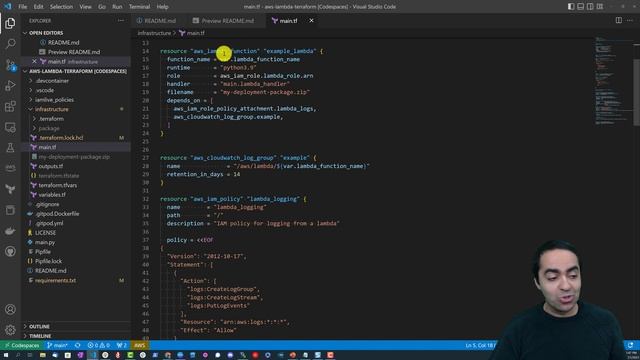Toggle the Secondary Side Bar layout
This screenshot has width=640, height=360.
tap(590, 7)
